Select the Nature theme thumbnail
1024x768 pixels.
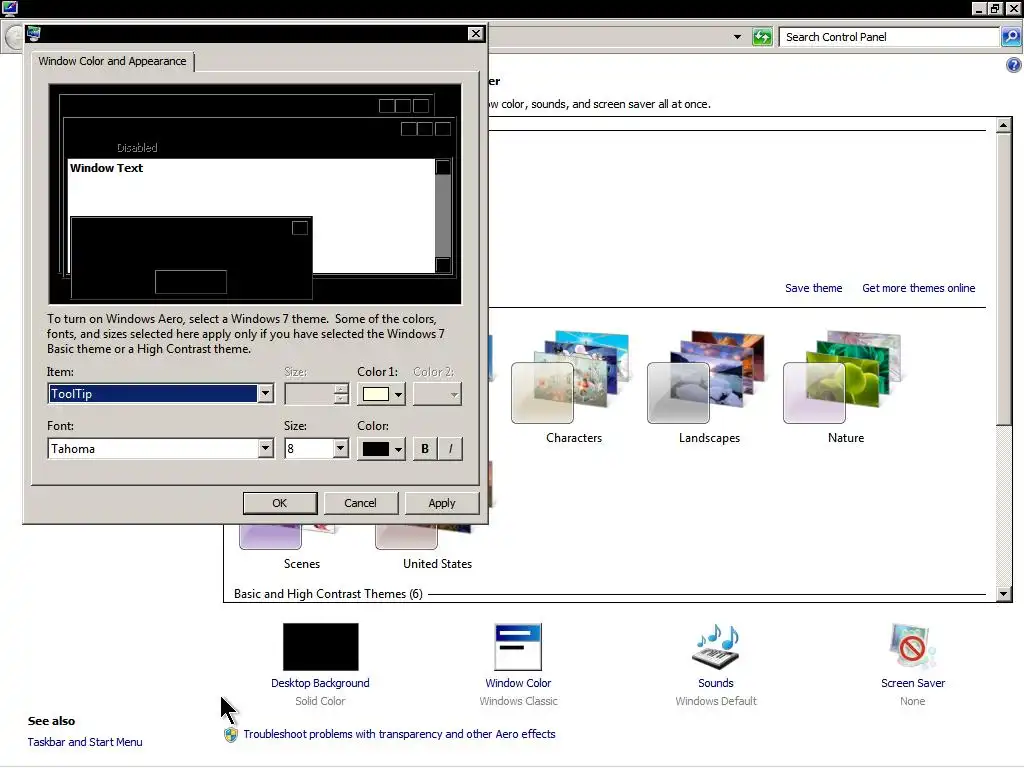(x=842, y=377)
